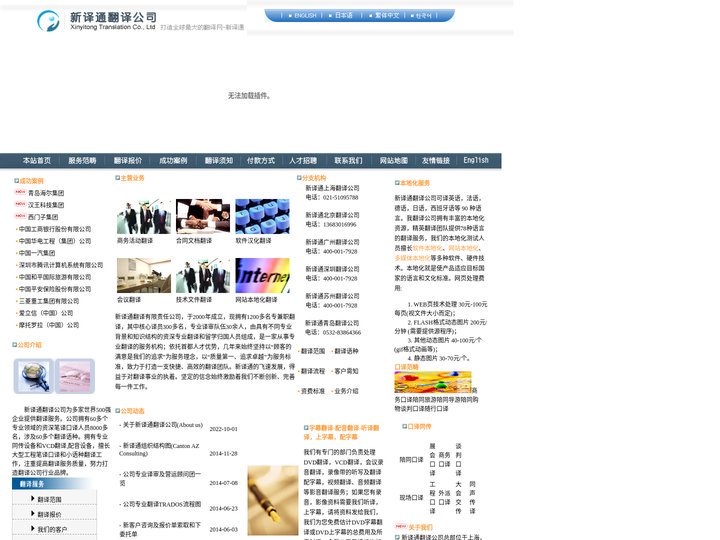720x540 pixels.
Task: Click the colorful banner under 口译范畴
Action: 433,382
